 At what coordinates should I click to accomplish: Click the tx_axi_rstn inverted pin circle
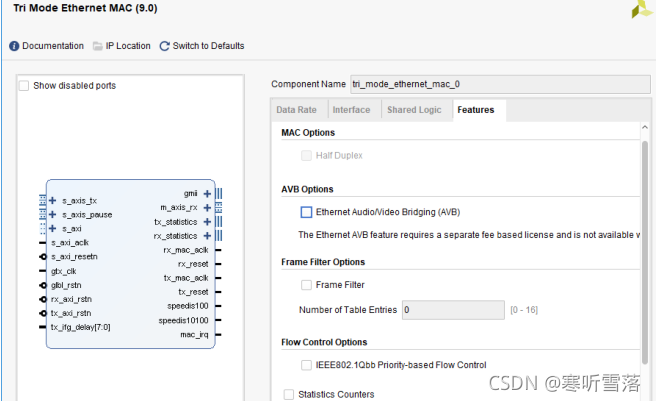(x=43, y=313)
